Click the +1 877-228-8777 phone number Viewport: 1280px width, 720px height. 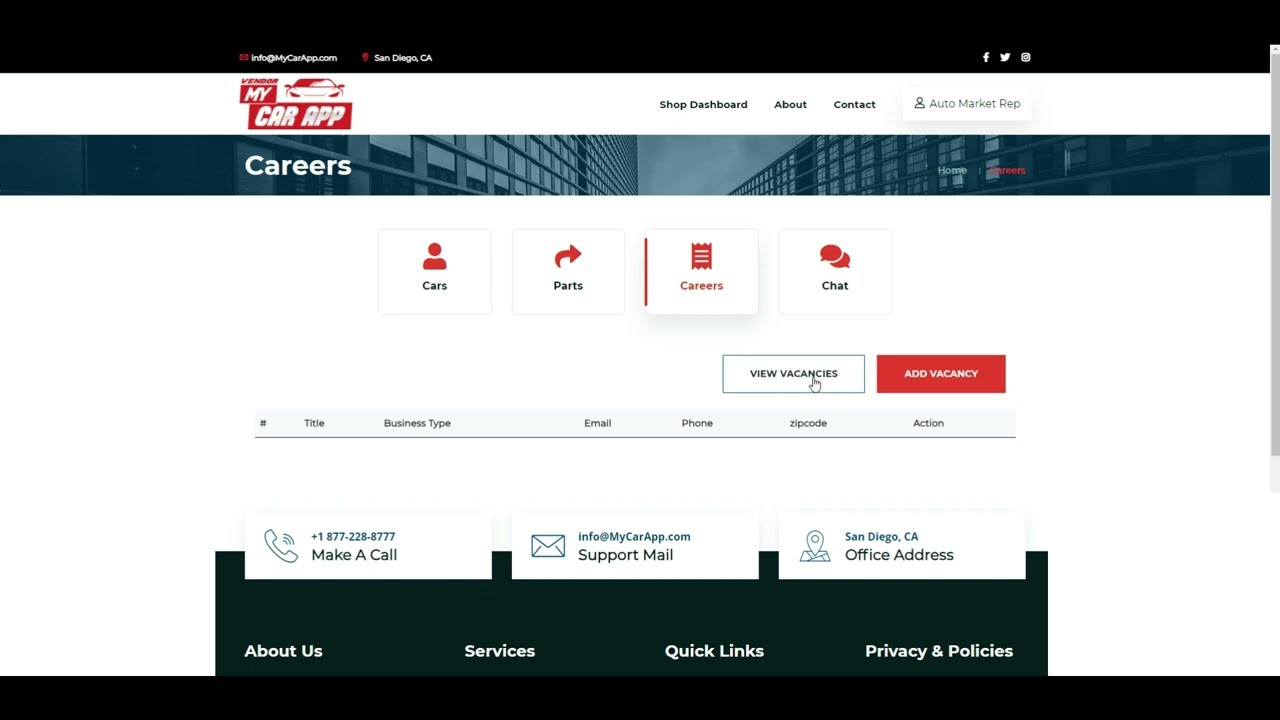pos(353,537)
